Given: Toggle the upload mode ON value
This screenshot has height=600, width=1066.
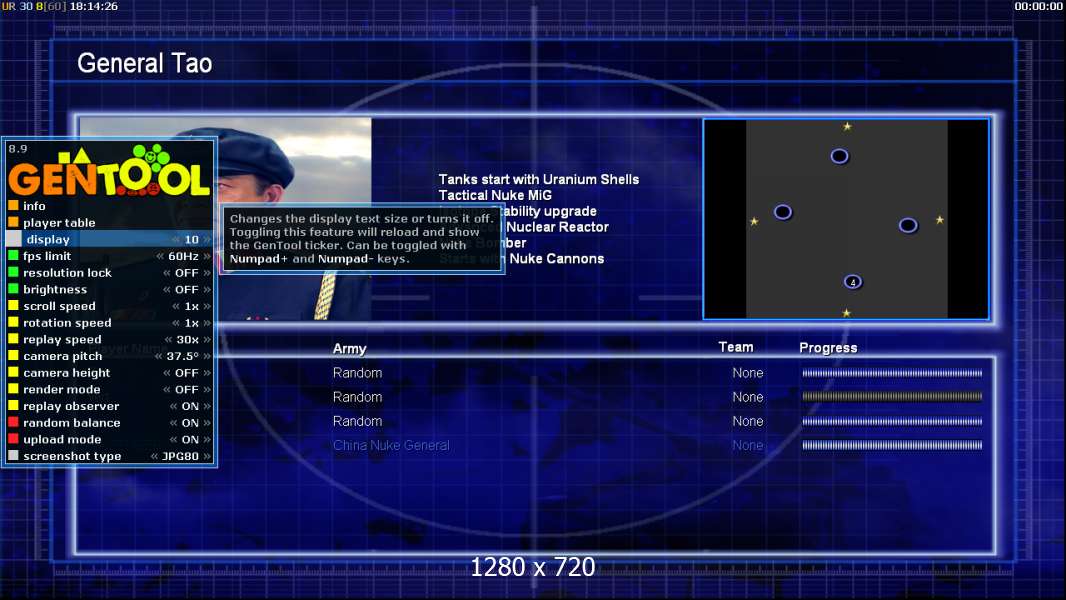Looking at the screenshot, I should pyautogui.click(x=190, y=439).
